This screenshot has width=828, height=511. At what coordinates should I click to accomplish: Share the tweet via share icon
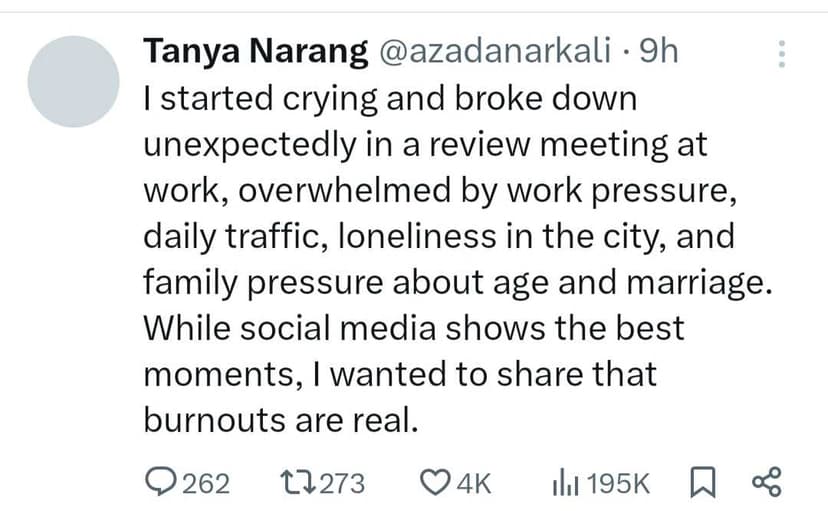pyautogui.click(x=764, y=483)
